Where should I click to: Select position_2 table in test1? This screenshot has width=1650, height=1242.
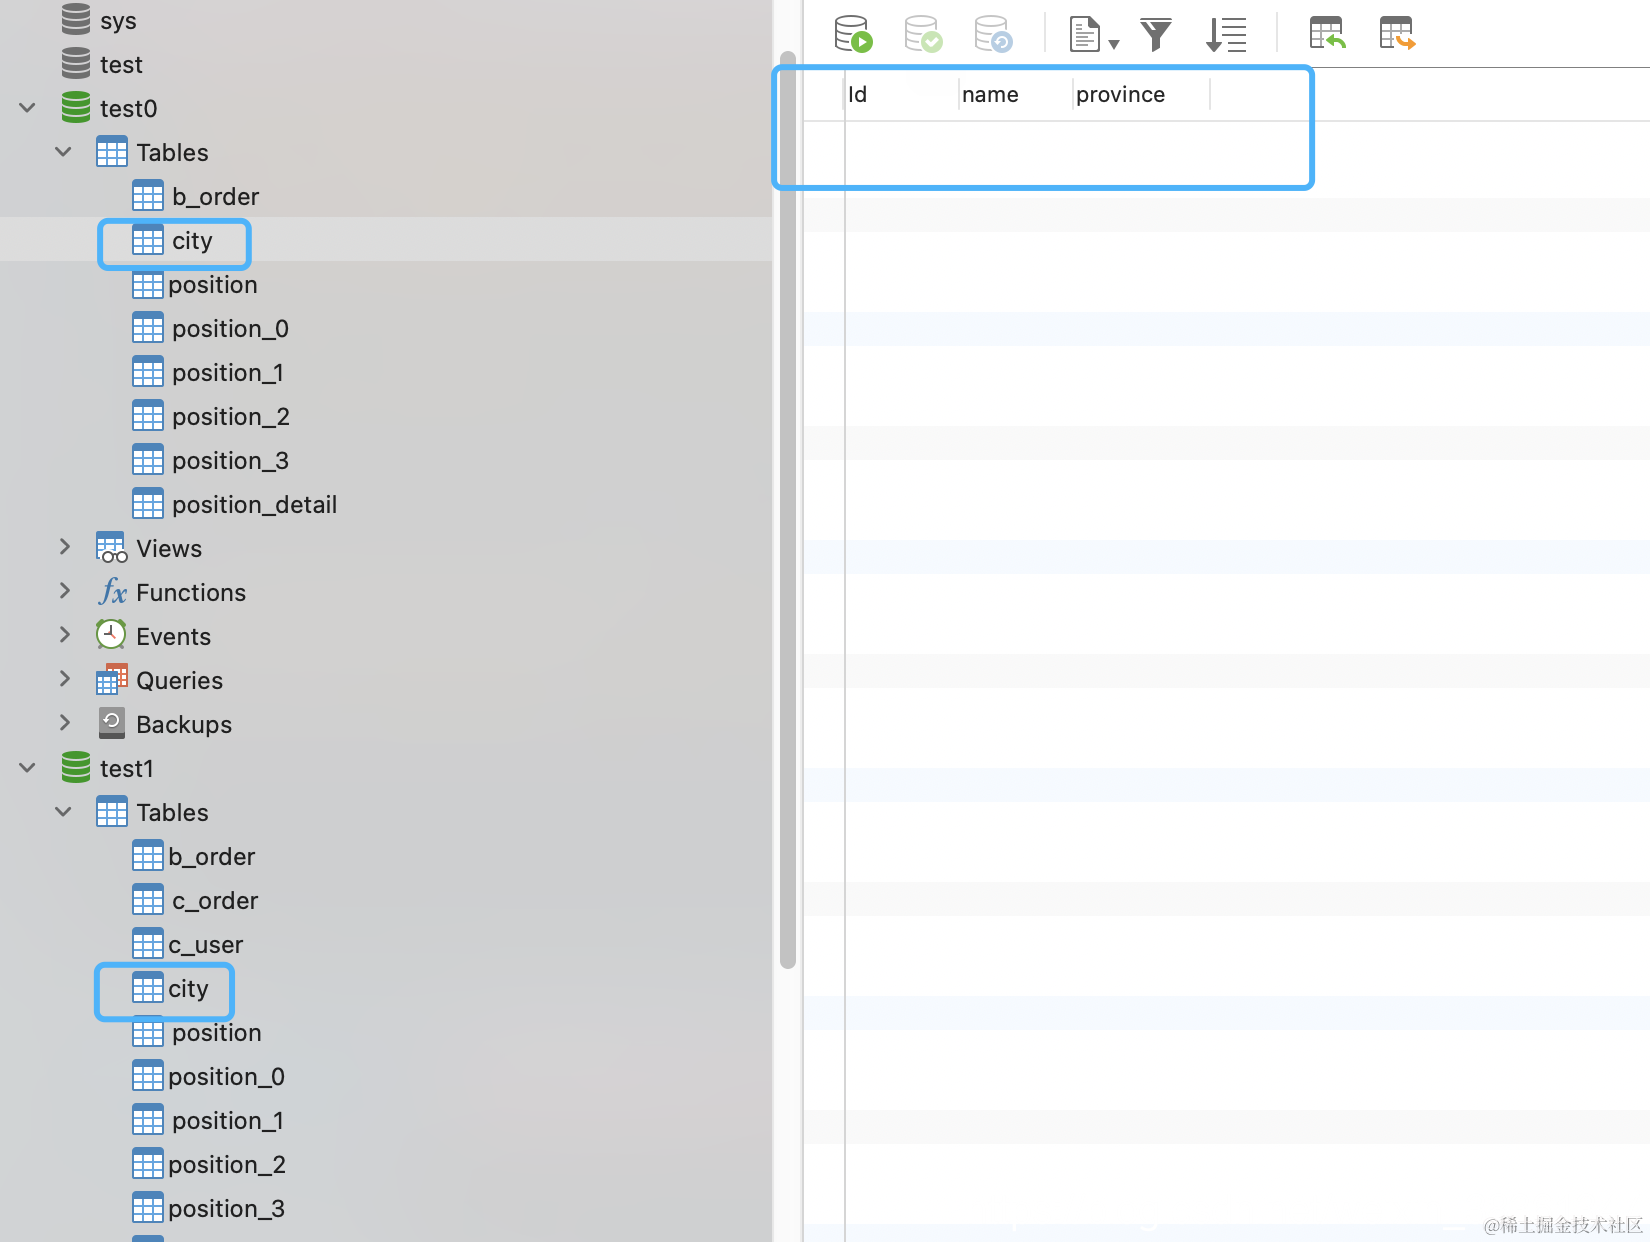227,1165
